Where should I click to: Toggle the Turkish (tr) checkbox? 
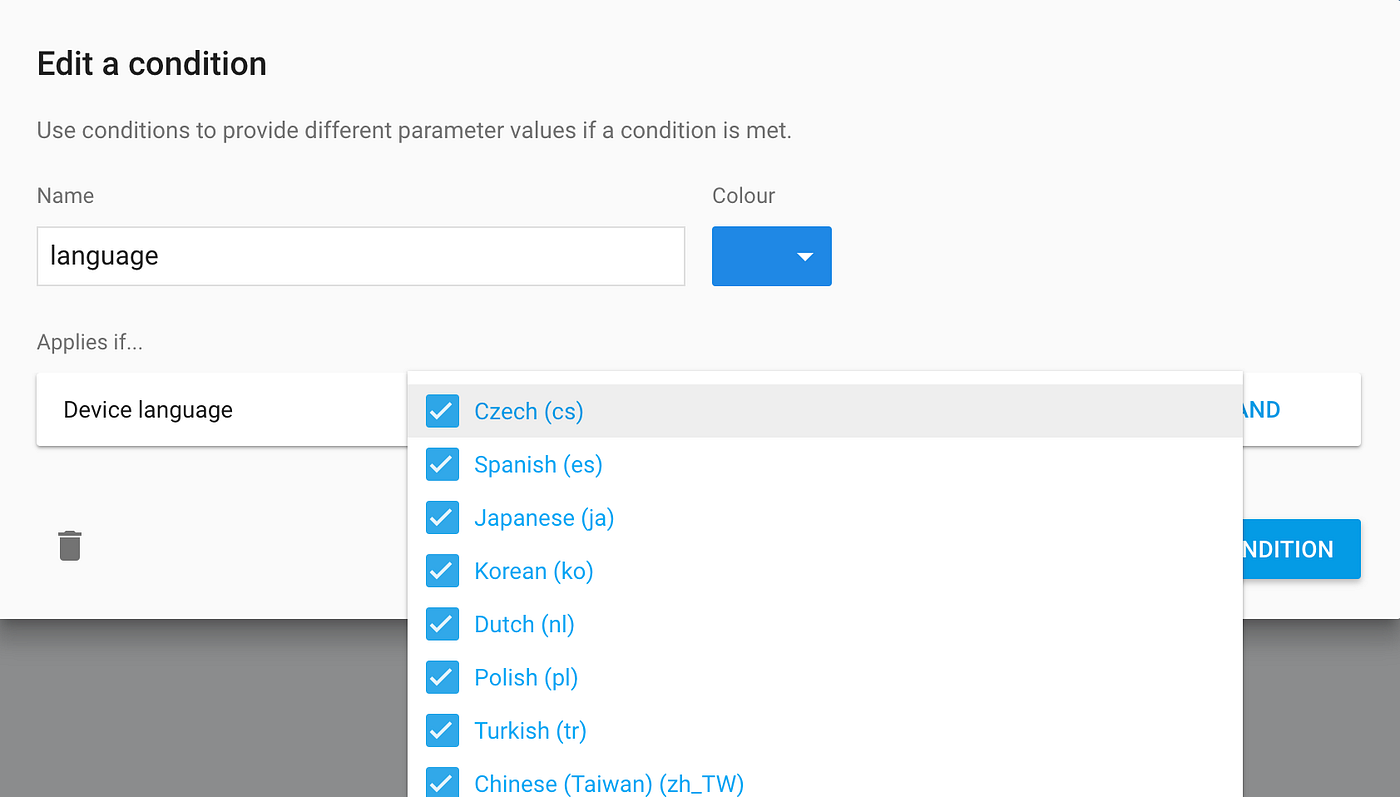tap(442, 730)
